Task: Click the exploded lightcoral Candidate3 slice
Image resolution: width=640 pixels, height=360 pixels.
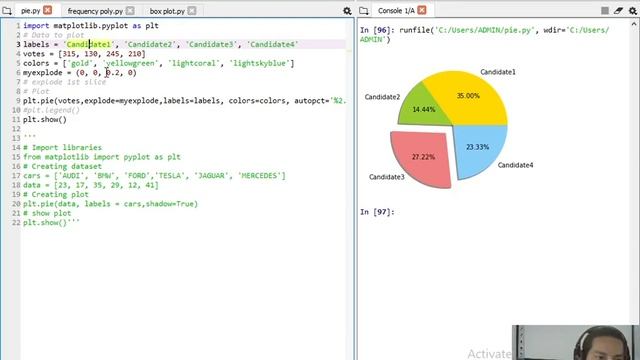Action: (x=420, y=159)
